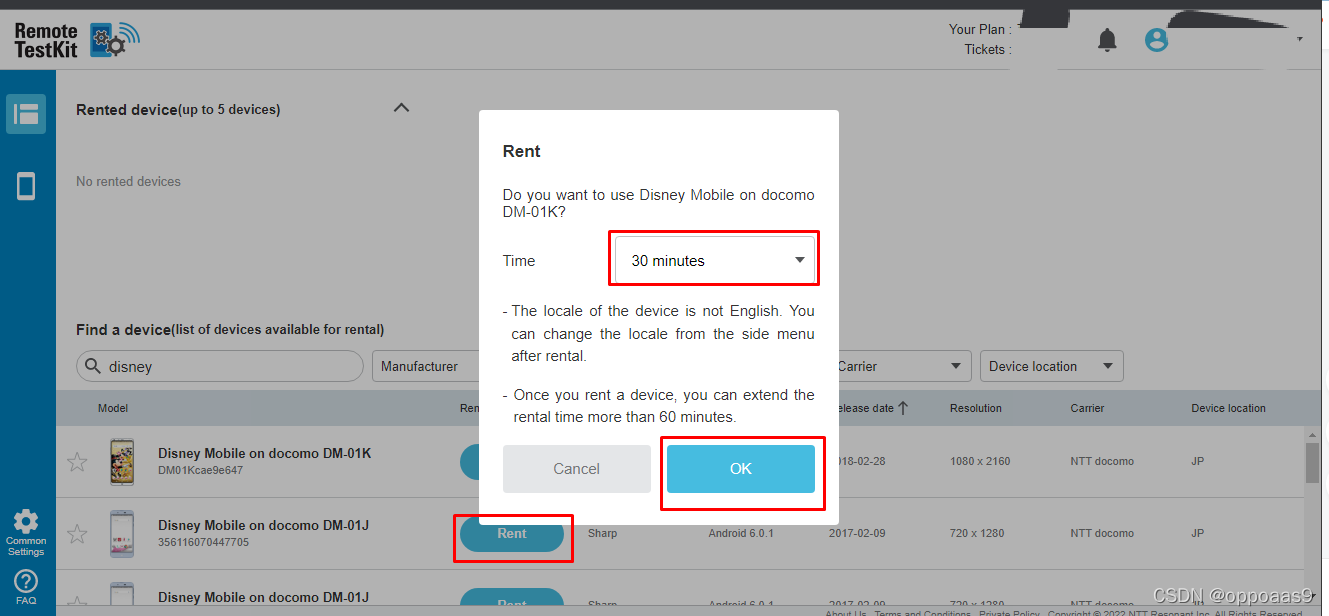Click the 720 x 1280 resolution cell
The image size is (1329, 616).
(x=977, y=534)
